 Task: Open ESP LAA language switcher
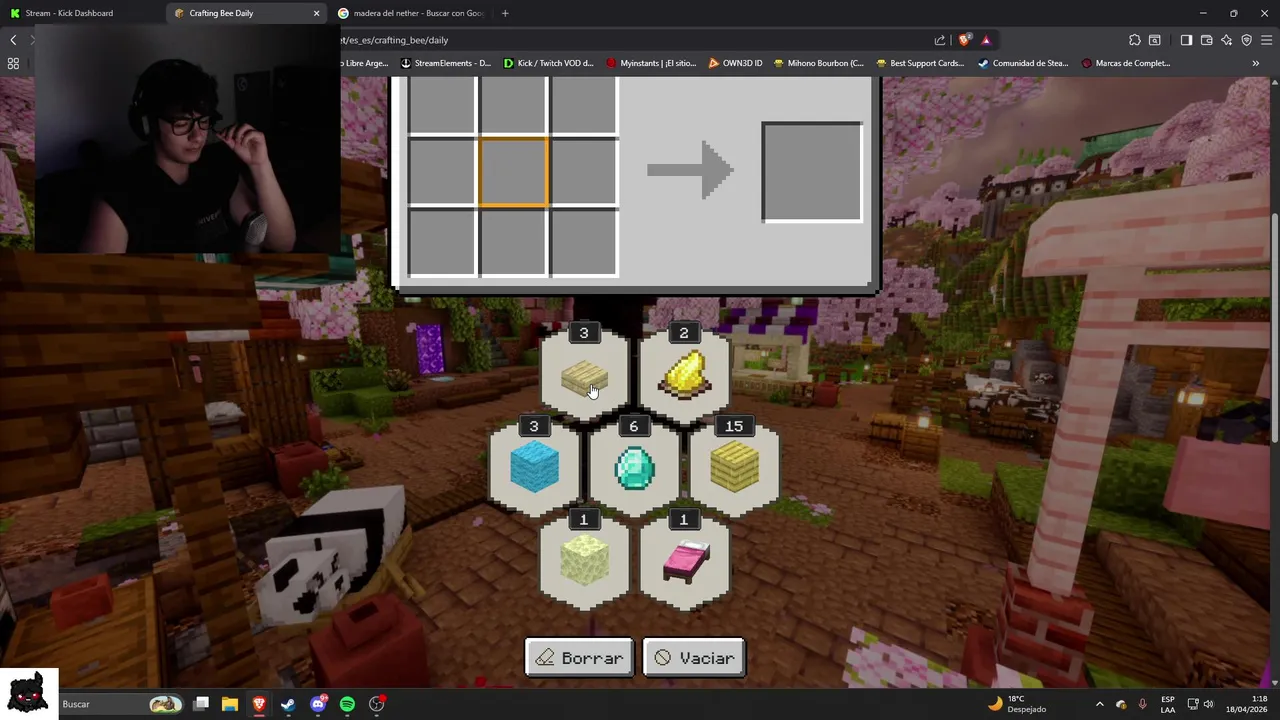(1168, 704)
